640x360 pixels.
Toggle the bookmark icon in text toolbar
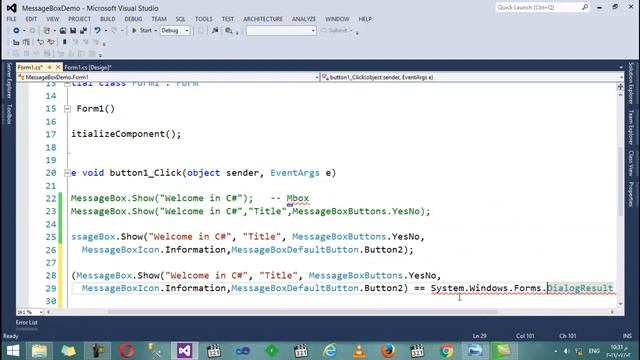(x=64, y=42)
